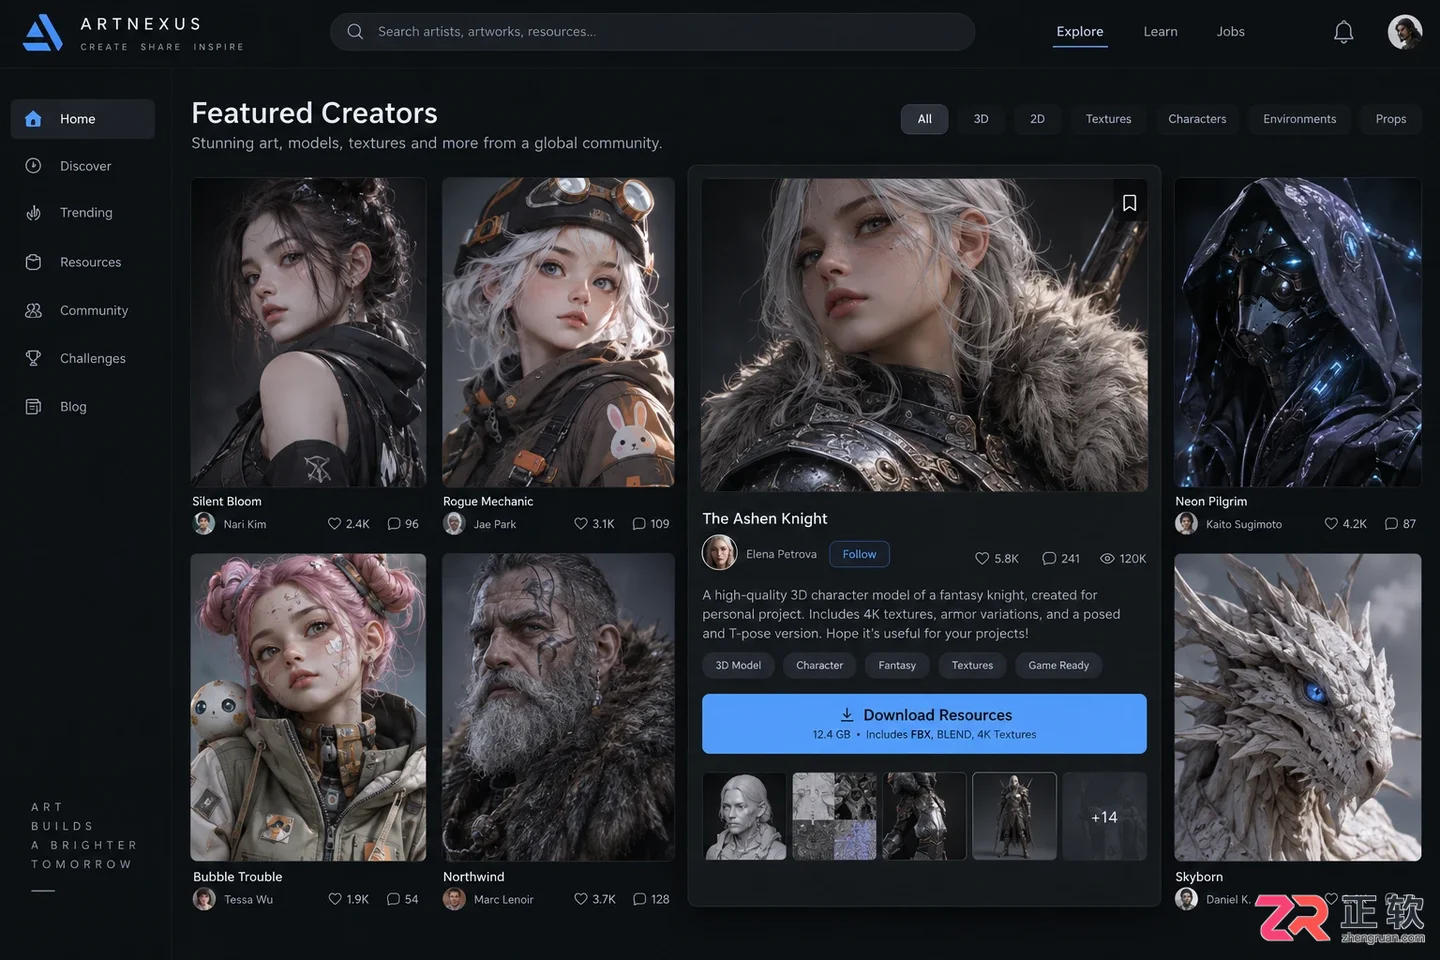Open the sculpted bust preview thumbnail
Viewport: 1440px width, 960px height.
(744, 816)
